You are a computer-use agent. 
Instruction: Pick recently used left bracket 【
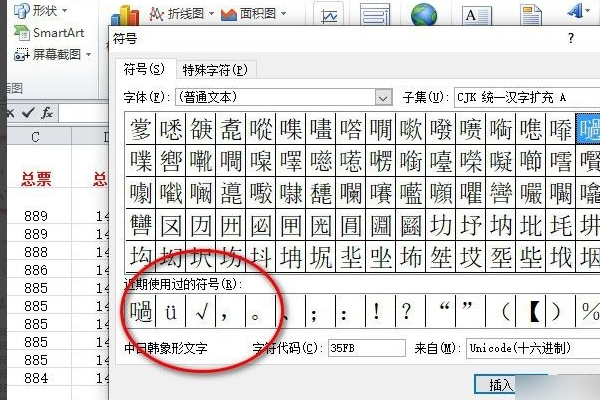click(x=530, y=311)
